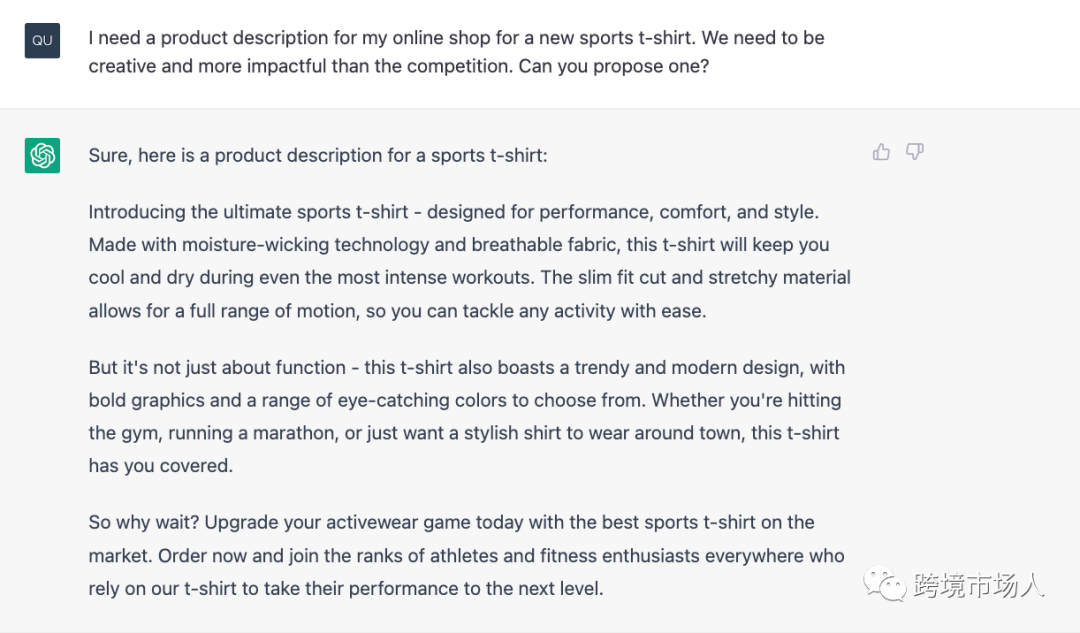The height and width of the screenshot is (633, 1080).
Task: Click the WeChat watermark logo
Action: [x=887, y=583]
